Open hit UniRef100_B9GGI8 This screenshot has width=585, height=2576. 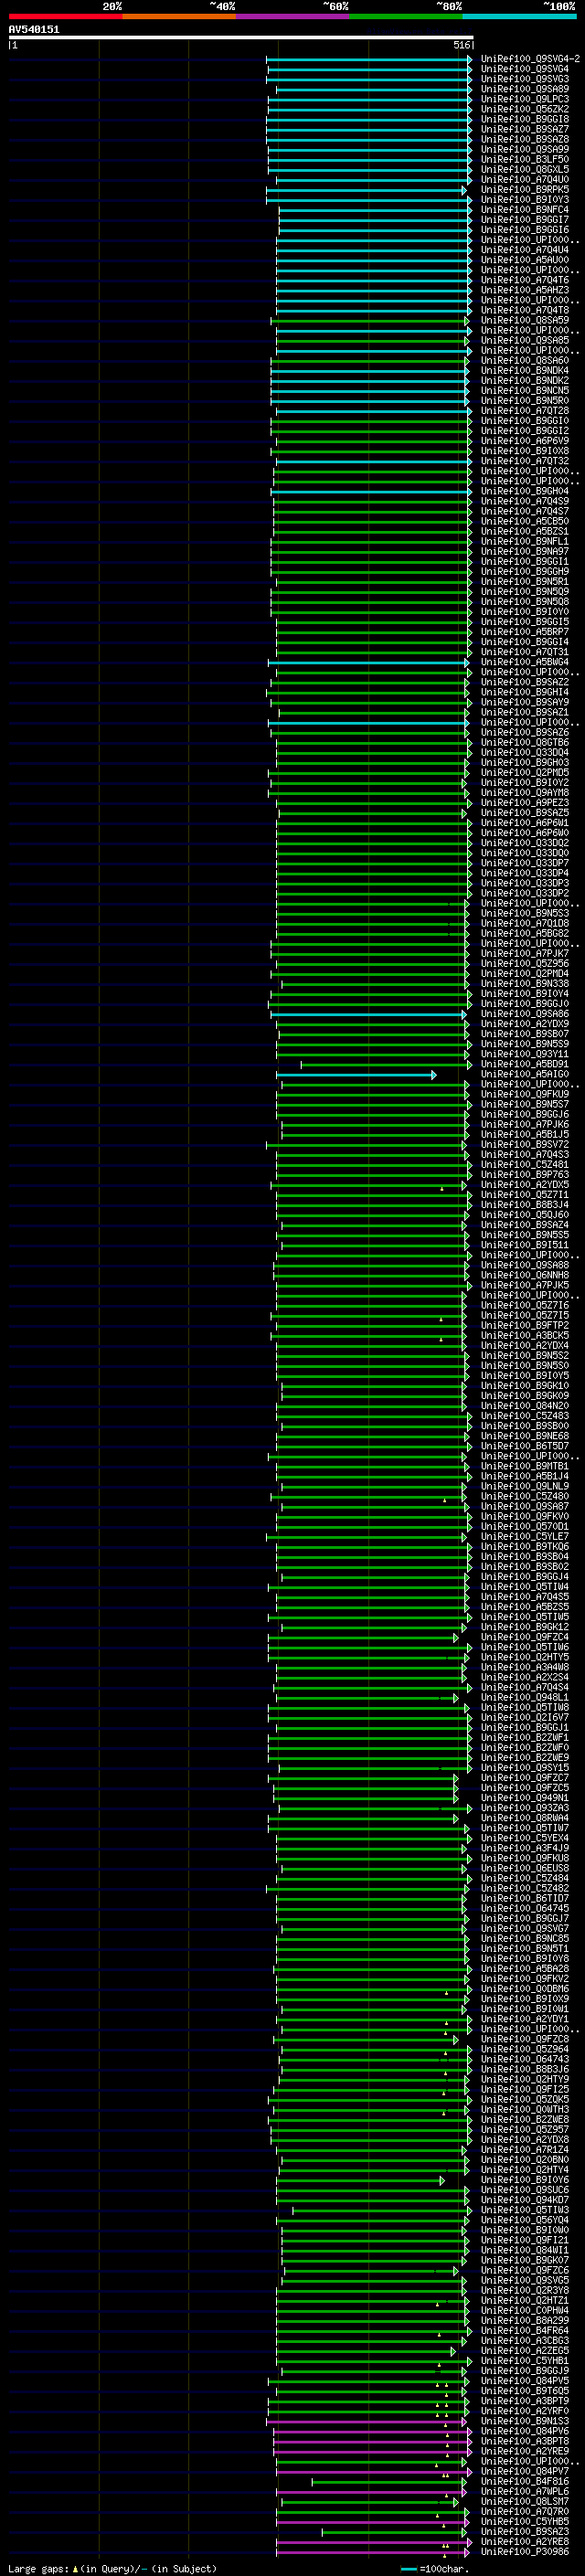pyautogui.click(x=525, y=119)
